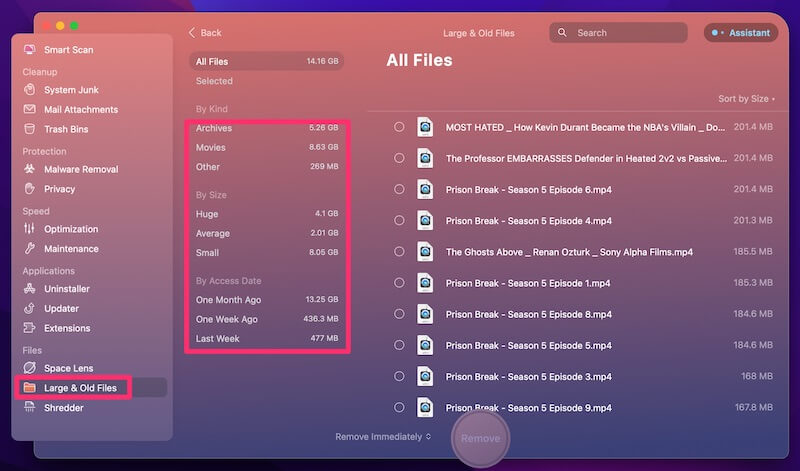Tick checkbox for Prison Break Episode 5.mp4
The height and width of the screenshot is (471, 800).
399,344
